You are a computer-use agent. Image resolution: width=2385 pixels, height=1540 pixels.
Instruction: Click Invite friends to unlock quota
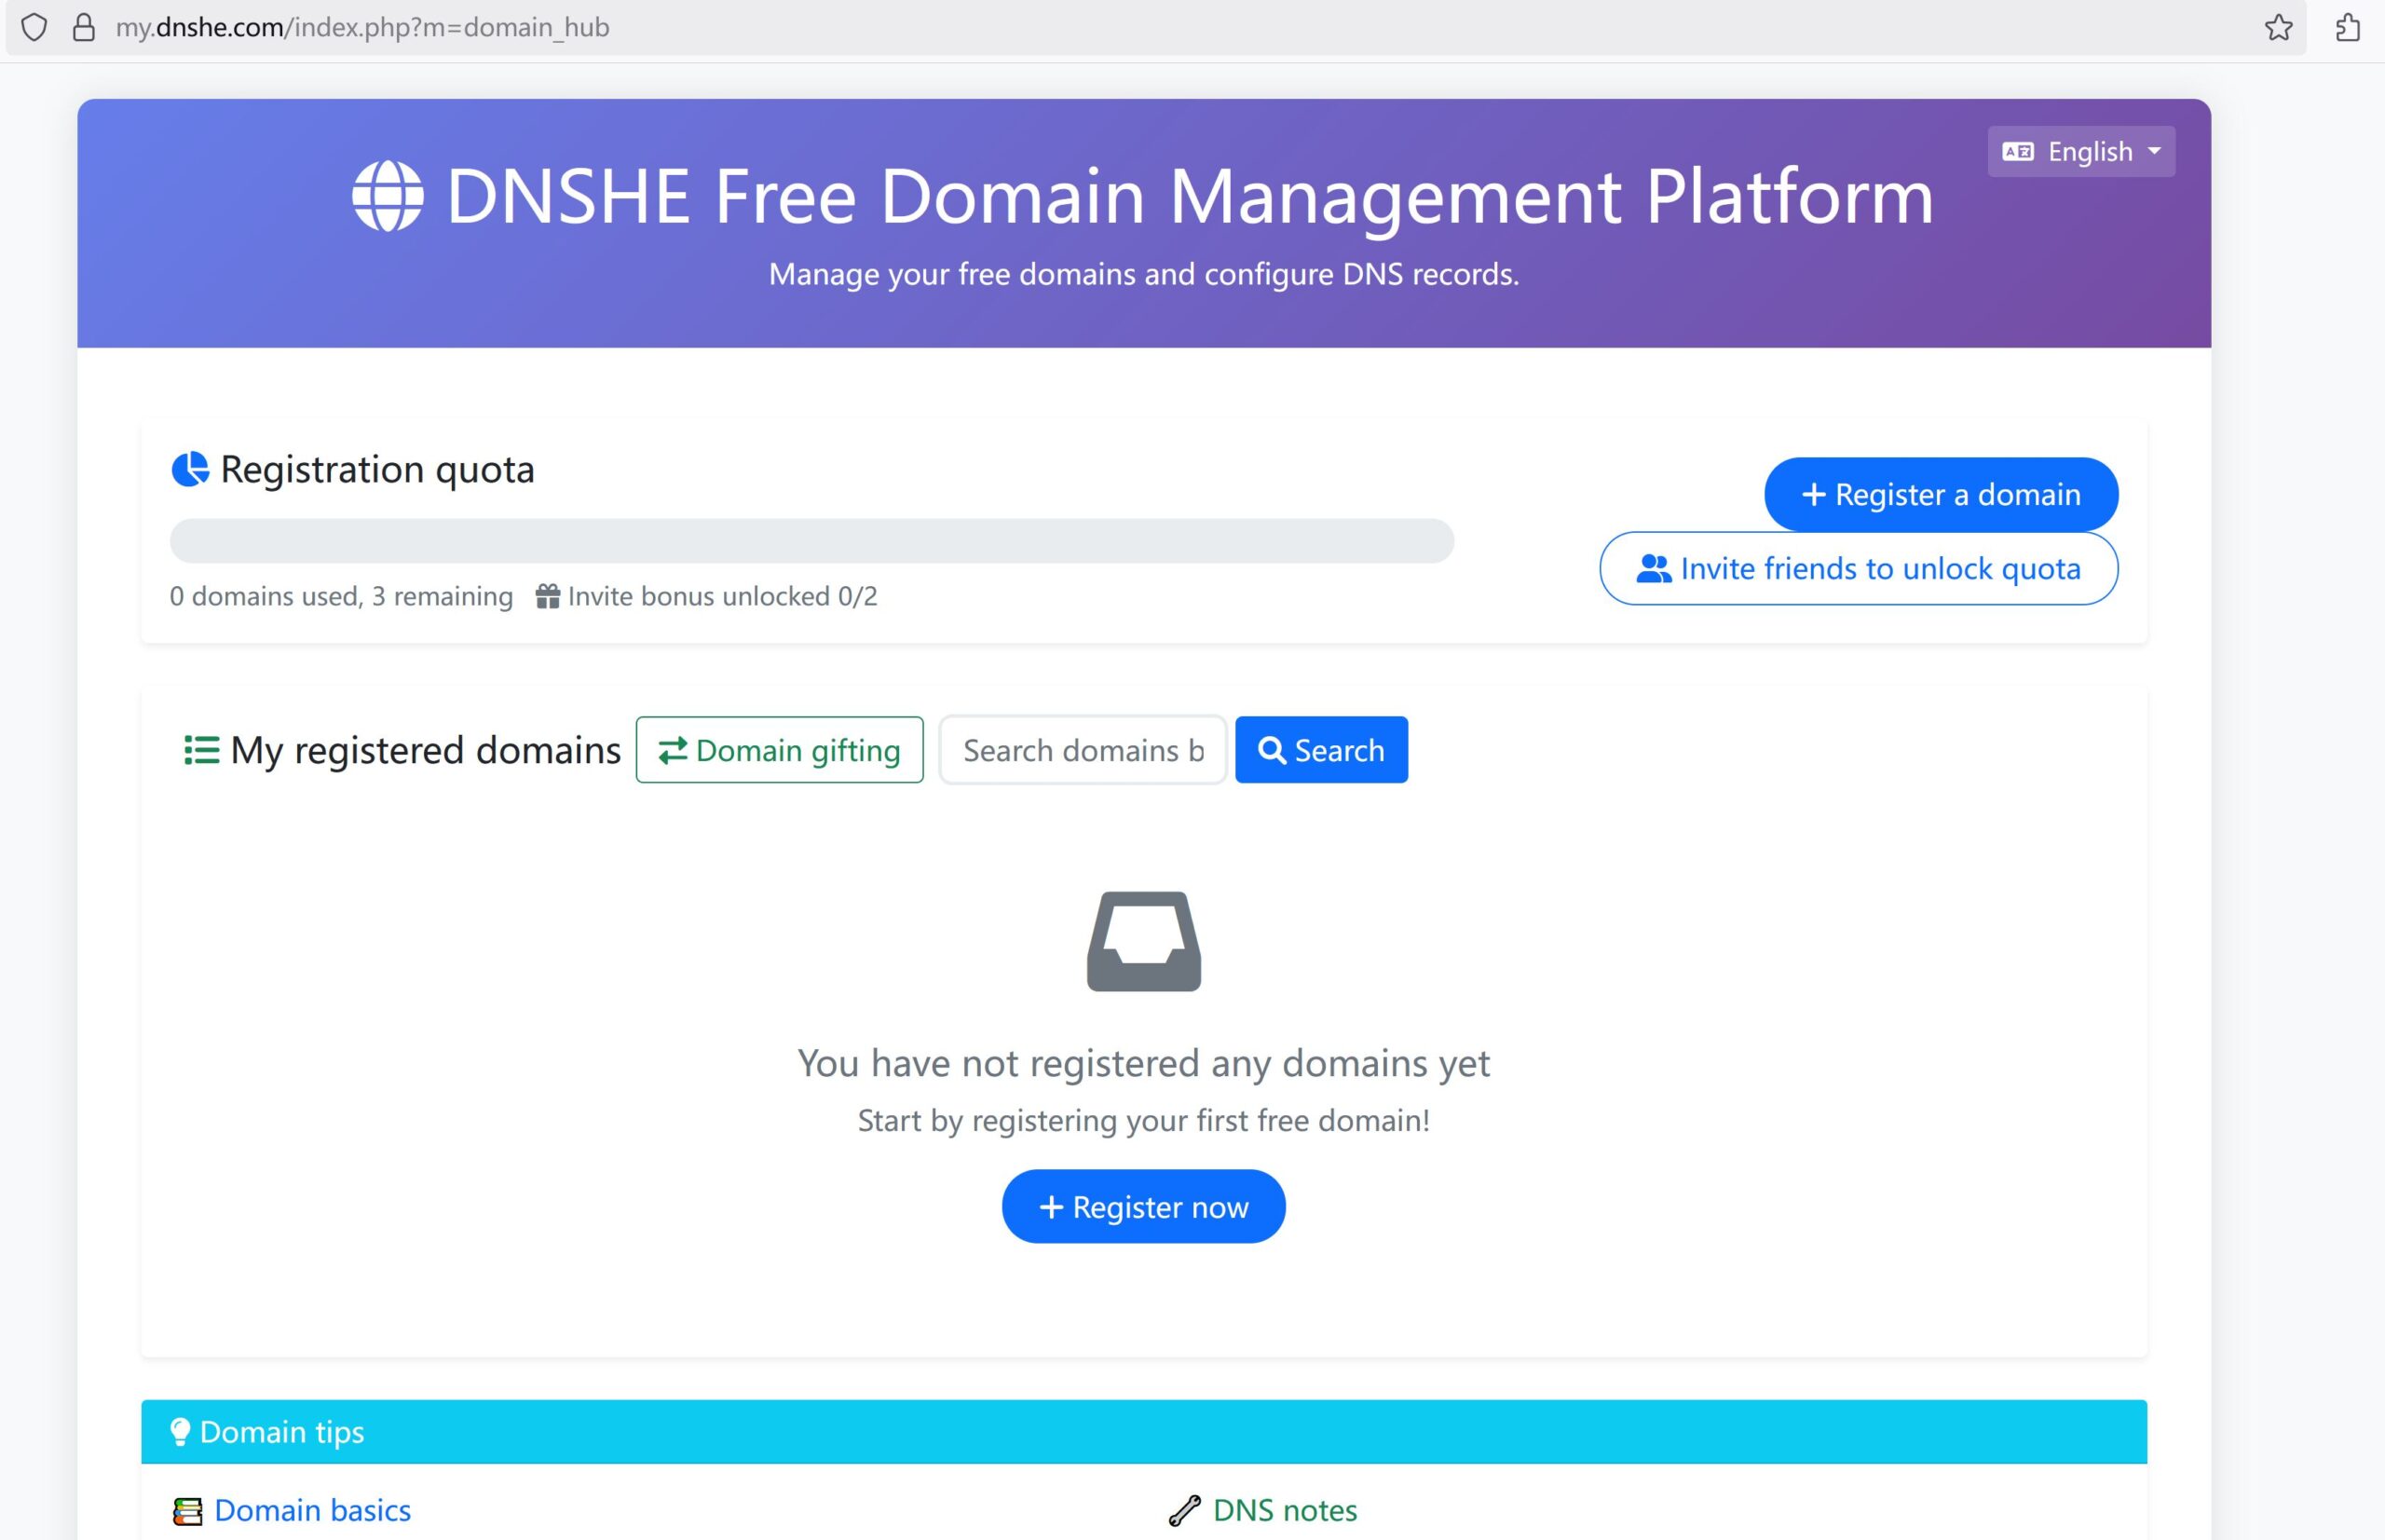point(1858,568)
